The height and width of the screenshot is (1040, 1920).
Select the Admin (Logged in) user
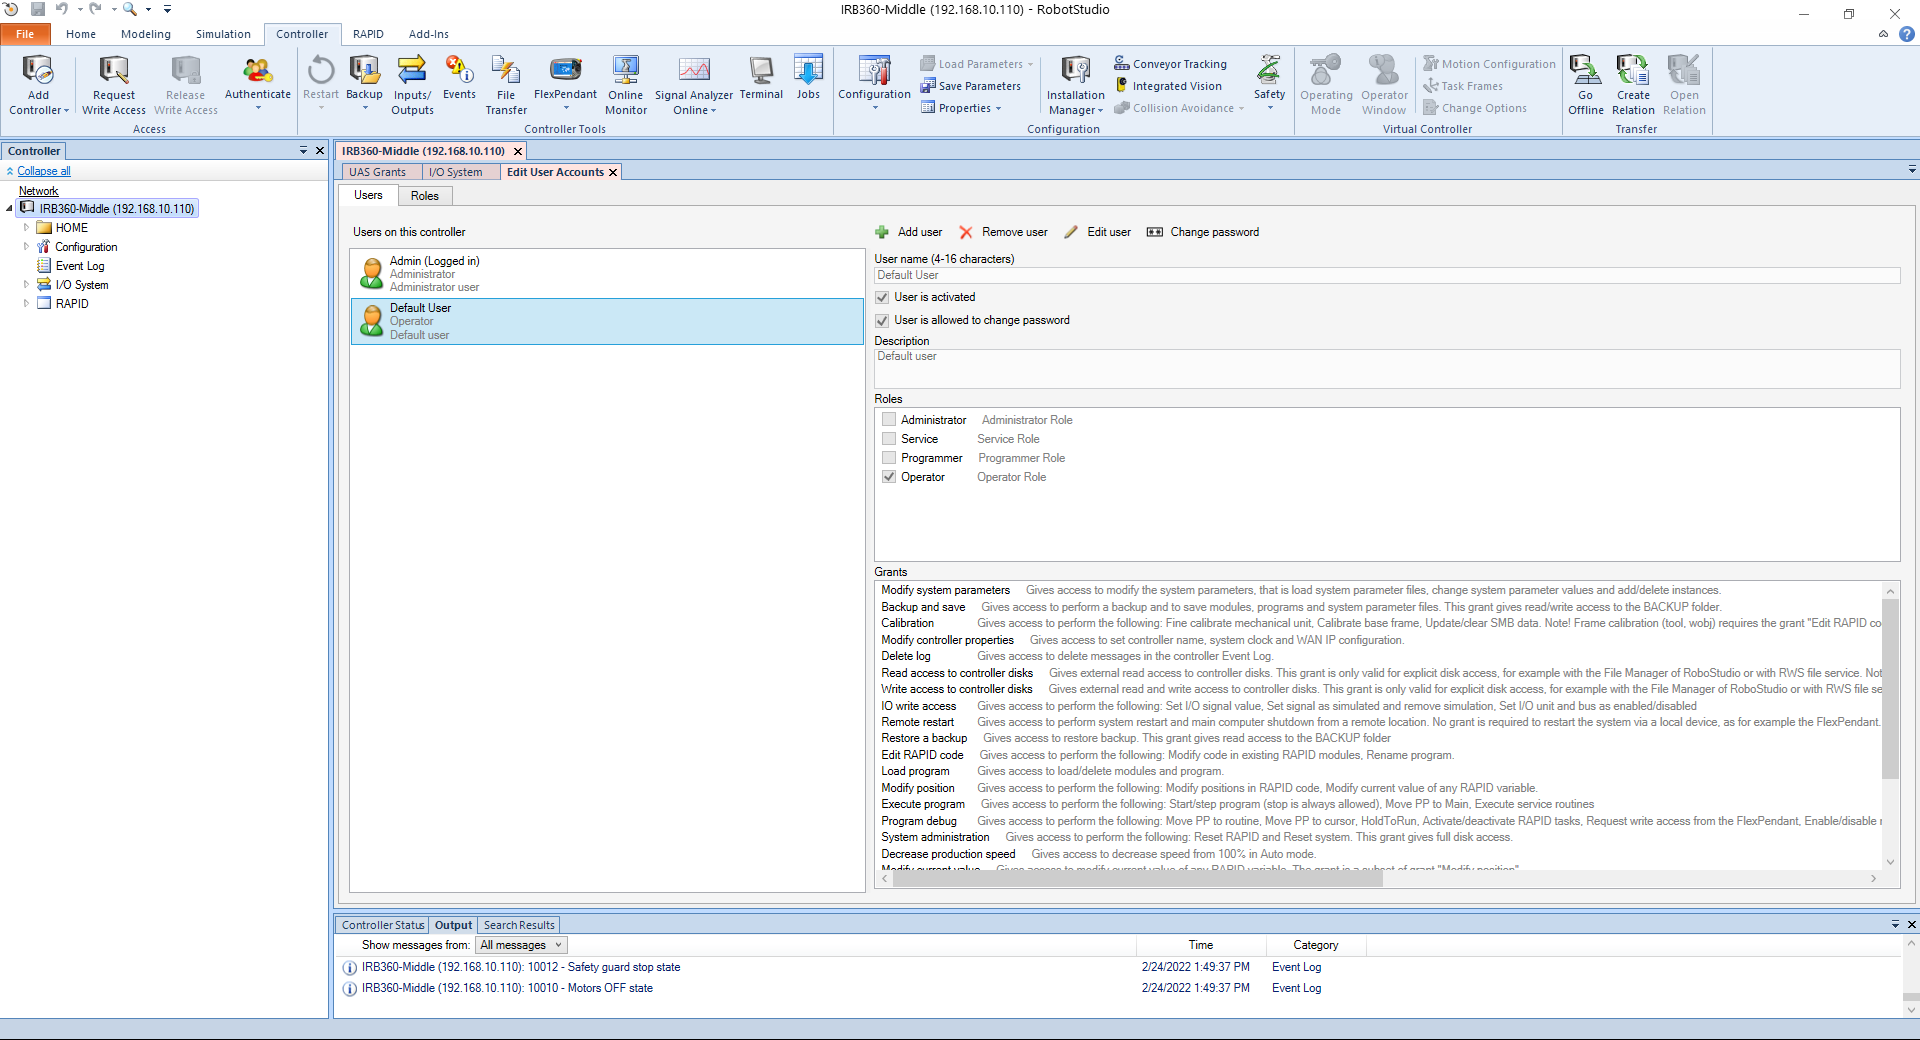pos(607,274)
